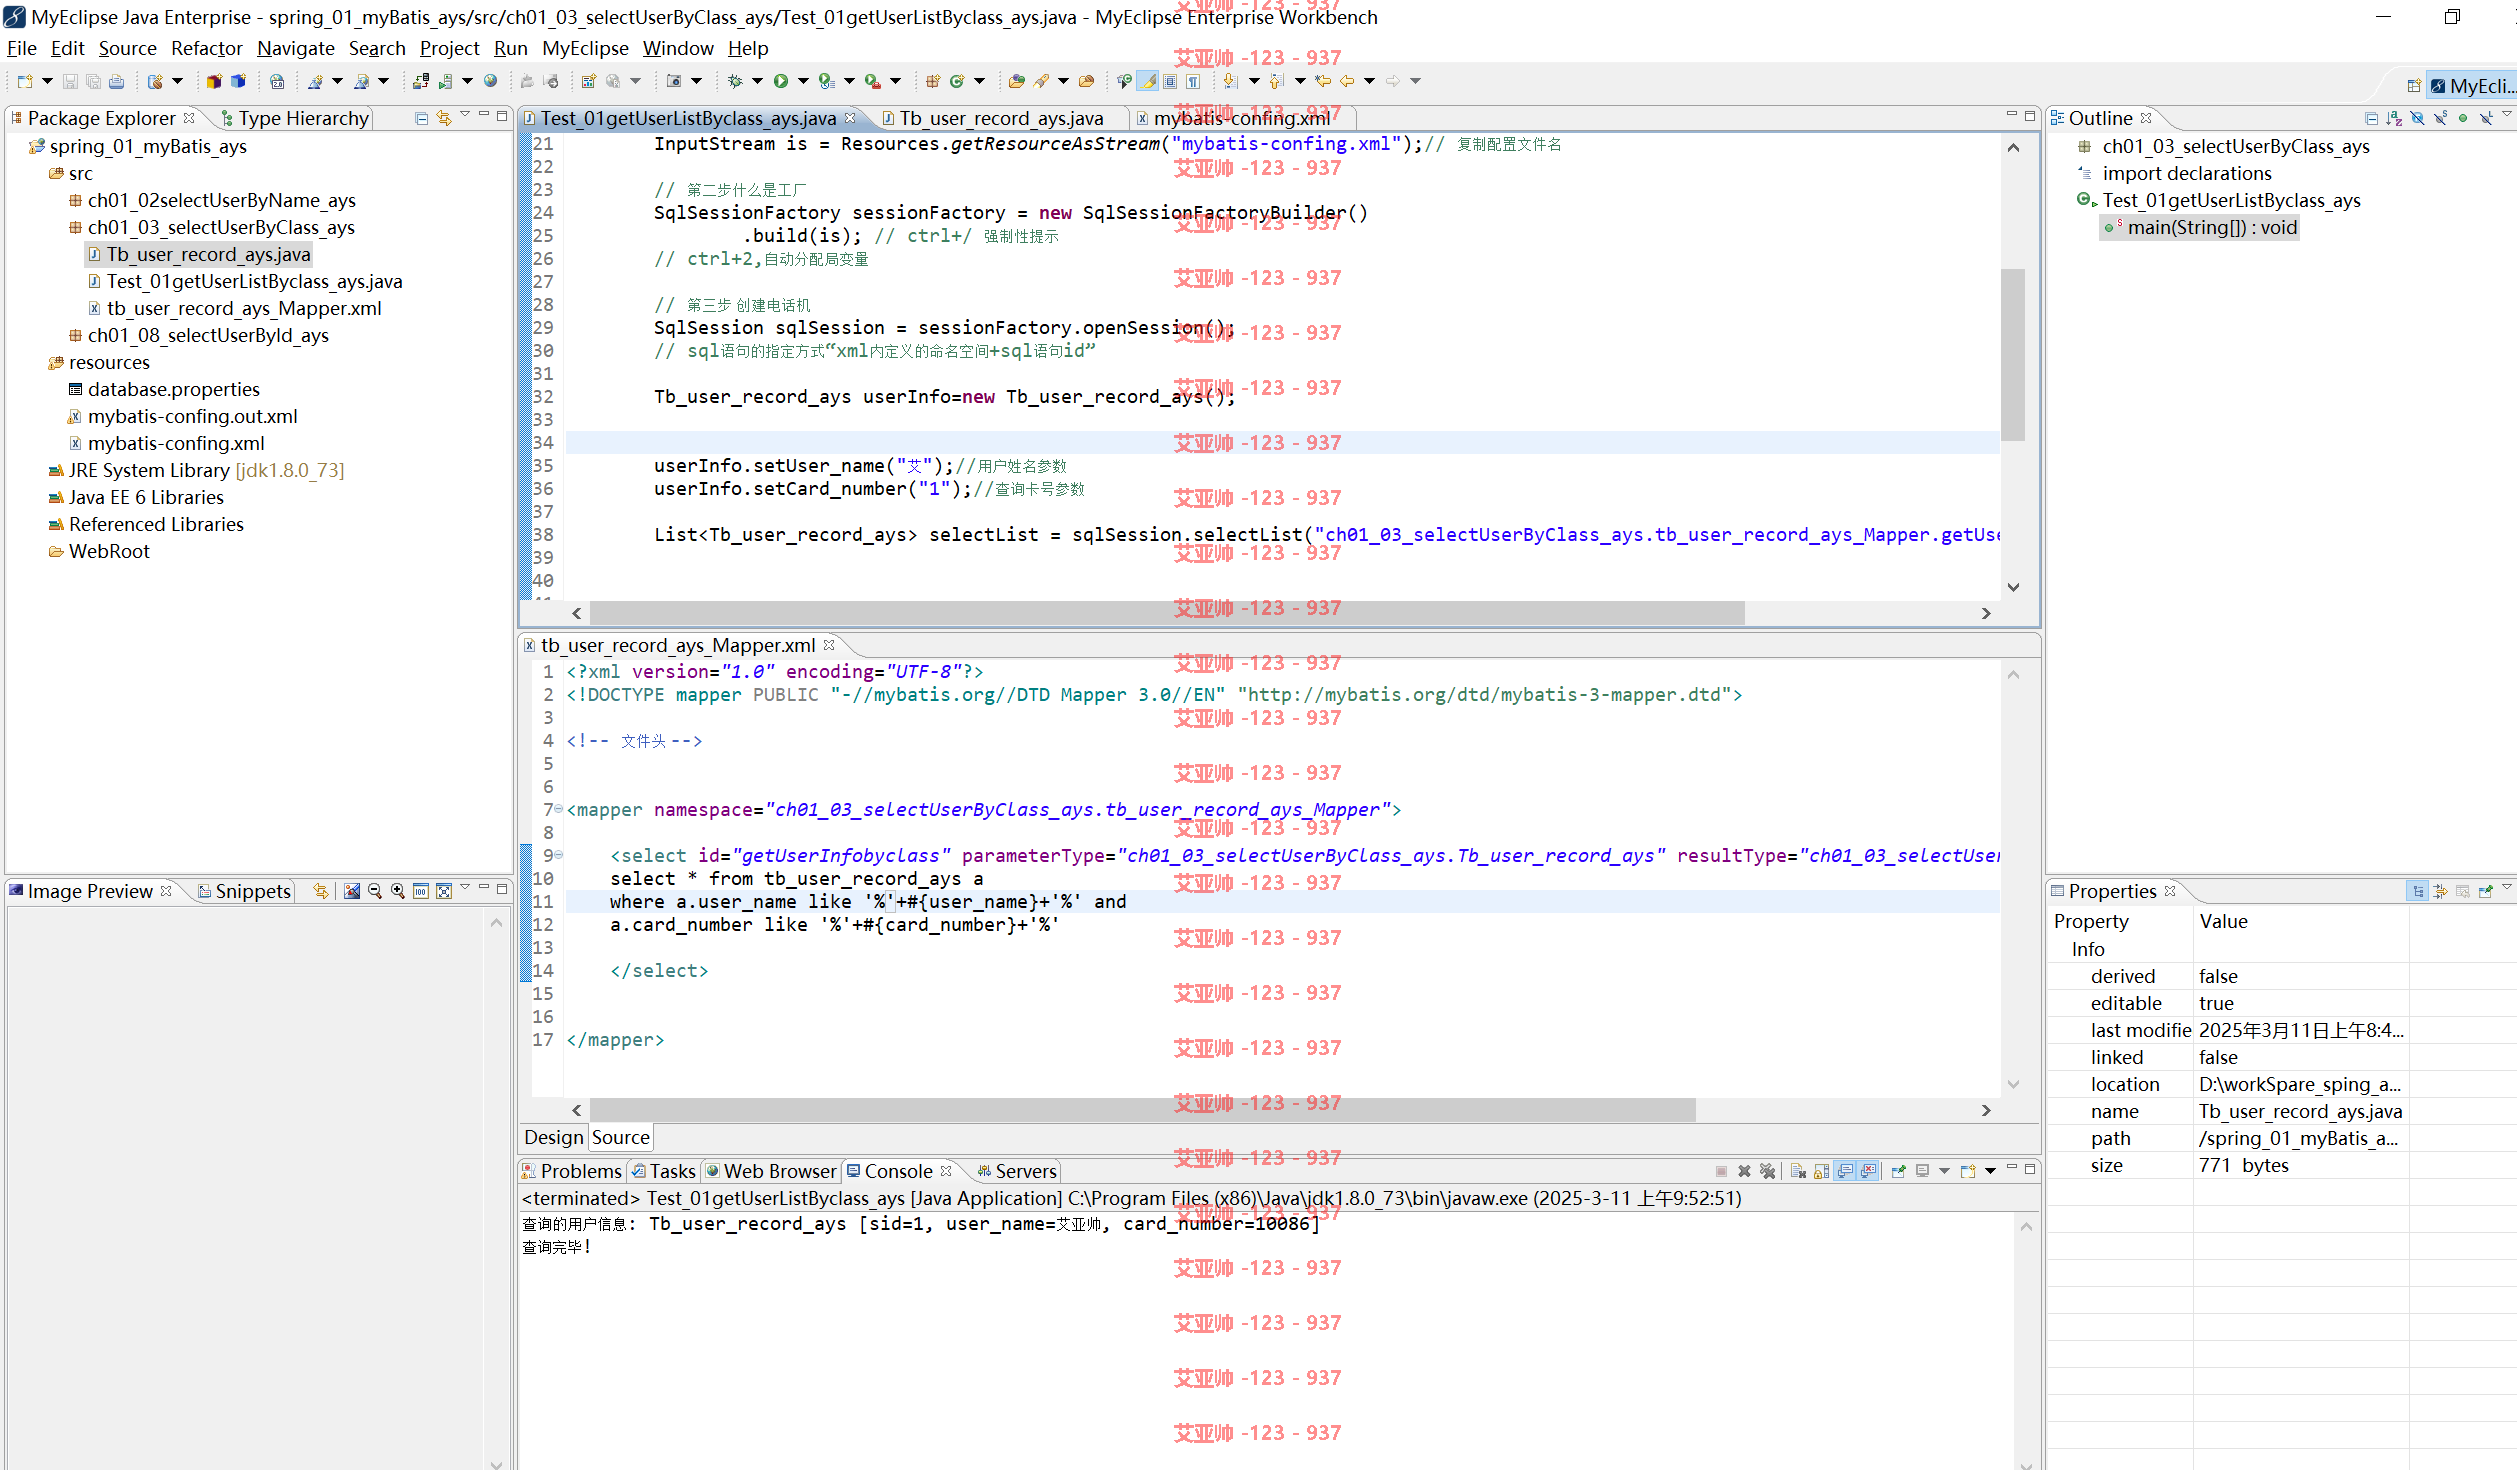The image size is (2517, 1470).
Task: Toggle Hide Static Members in Outline
Action: coord(2440,118)
